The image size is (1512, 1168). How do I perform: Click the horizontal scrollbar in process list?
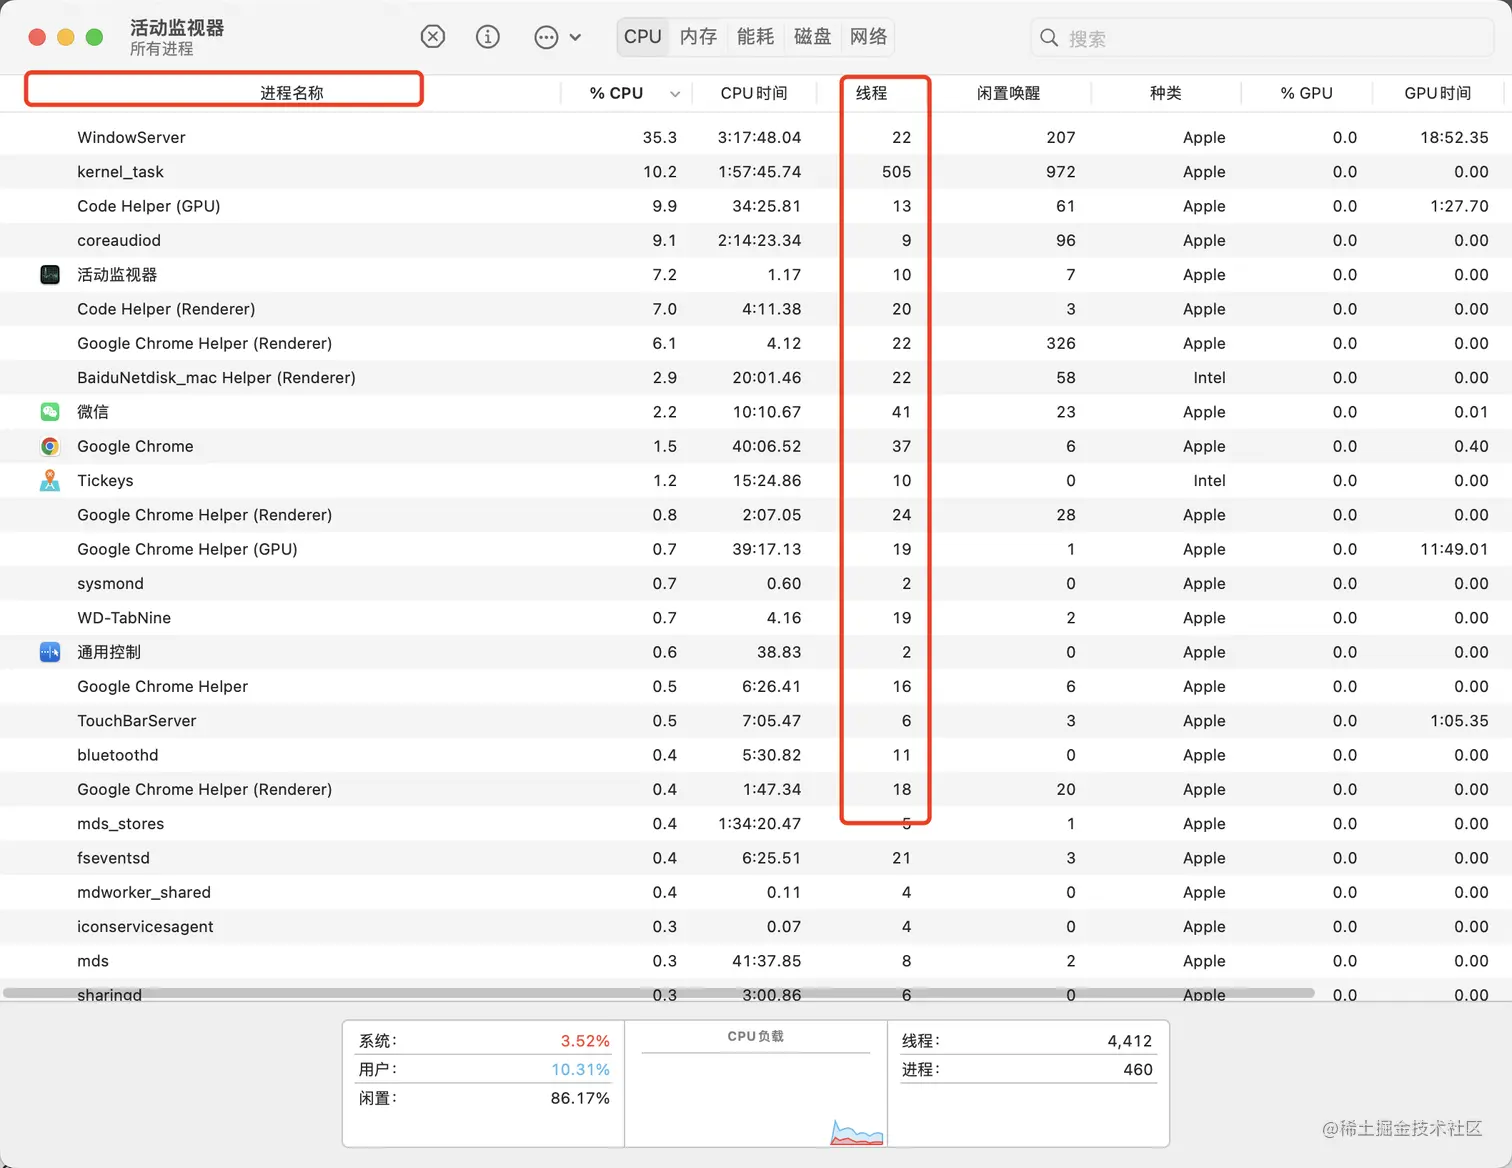(x=658, y=993)
